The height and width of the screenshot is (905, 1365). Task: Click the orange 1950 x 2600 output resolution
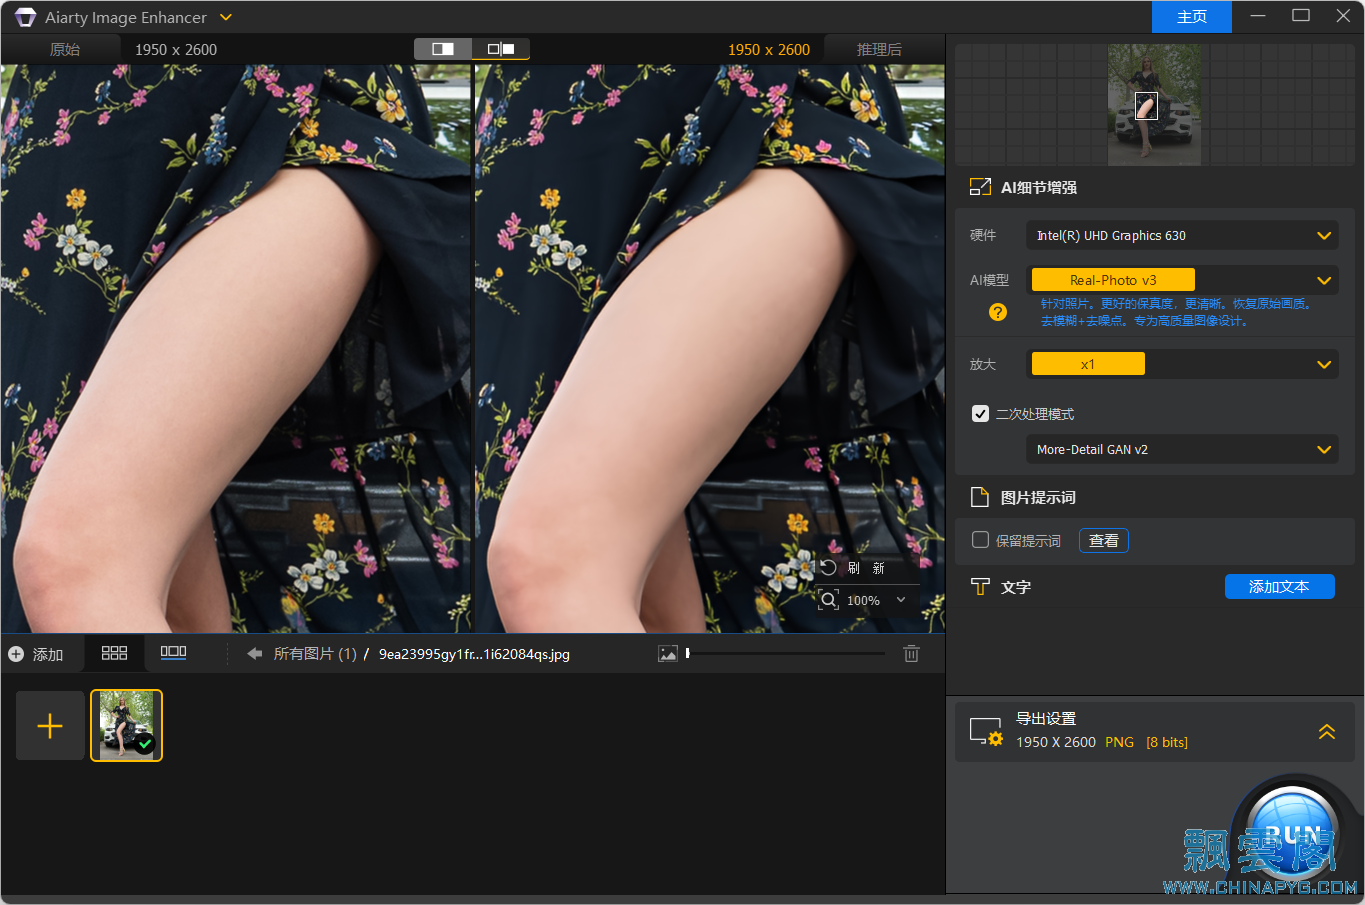point(769,49)
